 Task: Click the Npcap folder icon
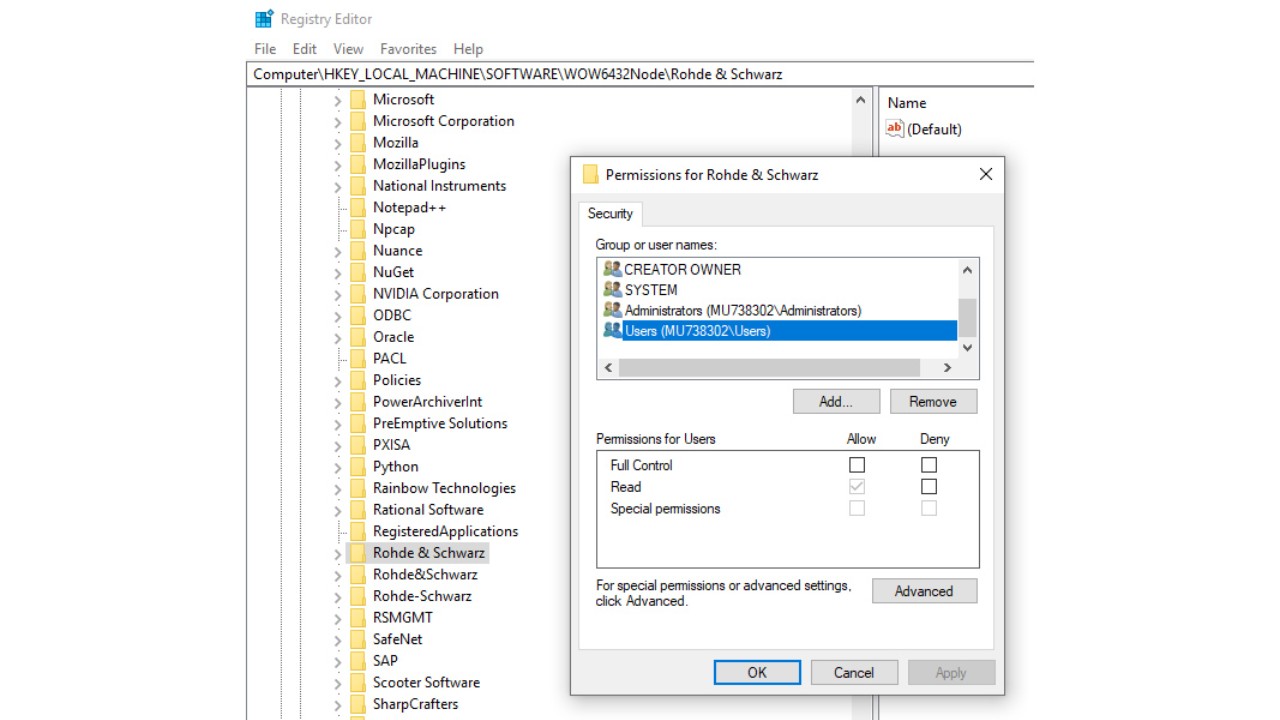(x=358, y=229)
